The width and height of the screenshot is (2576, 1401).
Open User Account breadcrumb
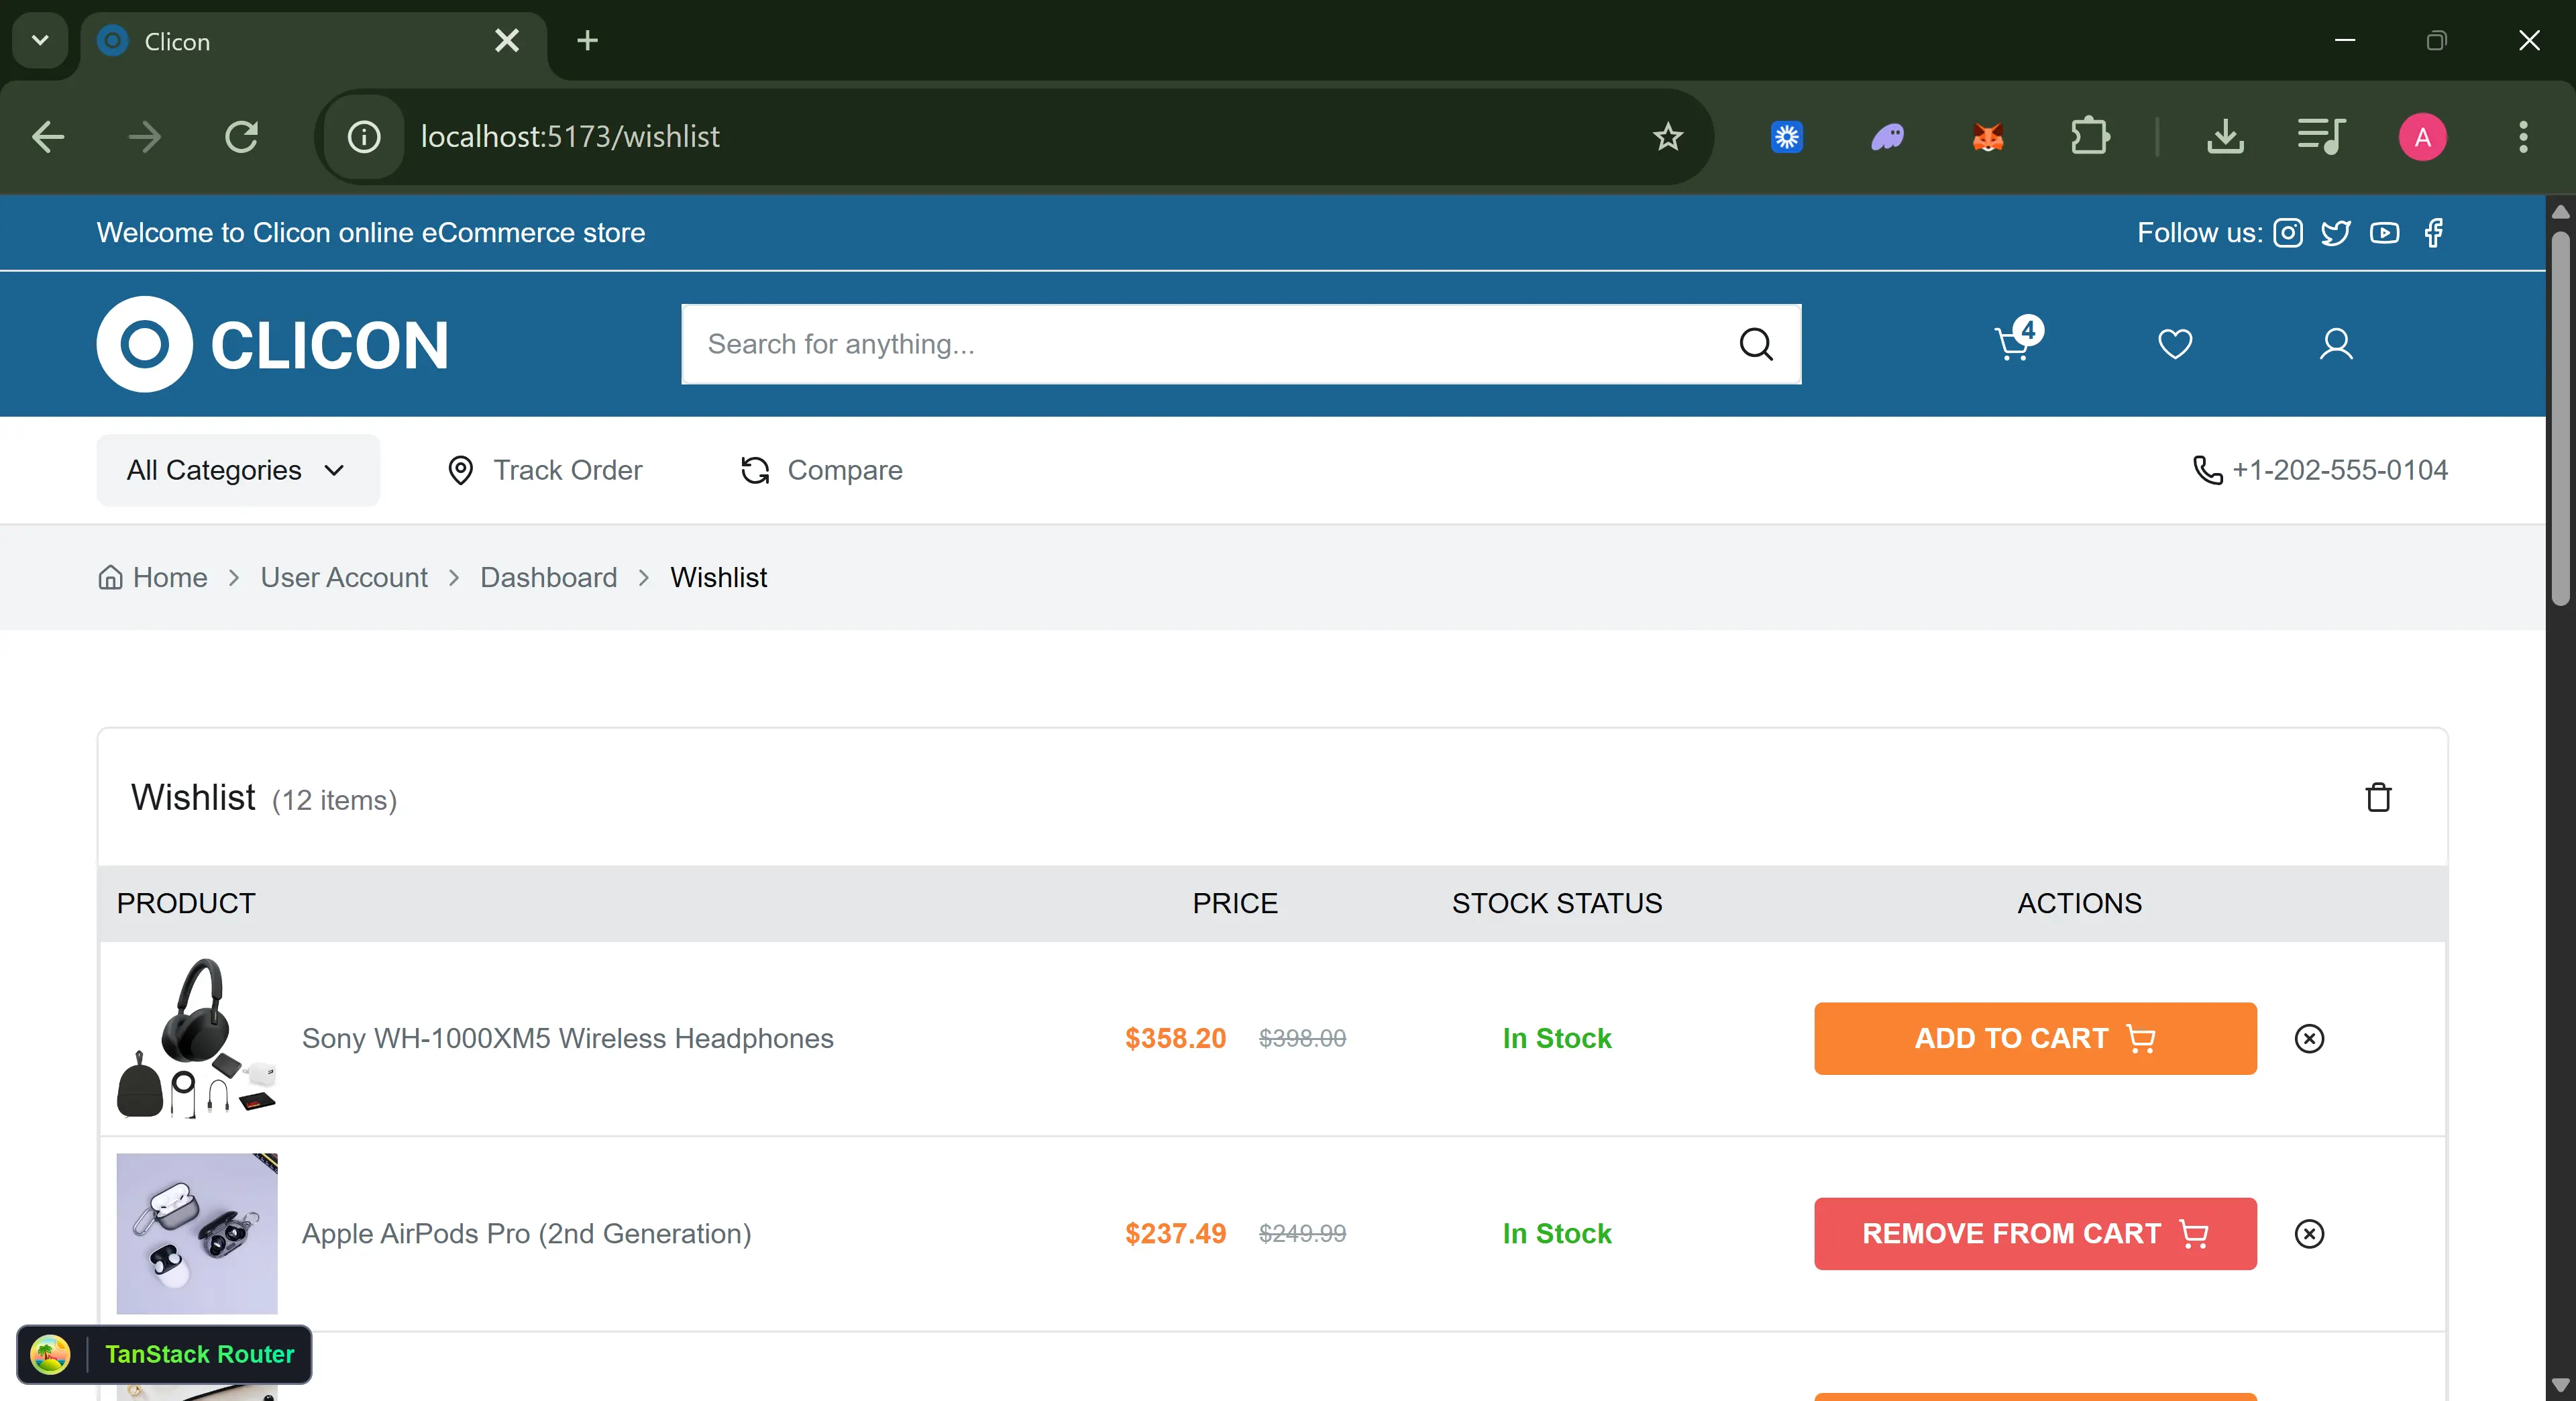point(344,577)
